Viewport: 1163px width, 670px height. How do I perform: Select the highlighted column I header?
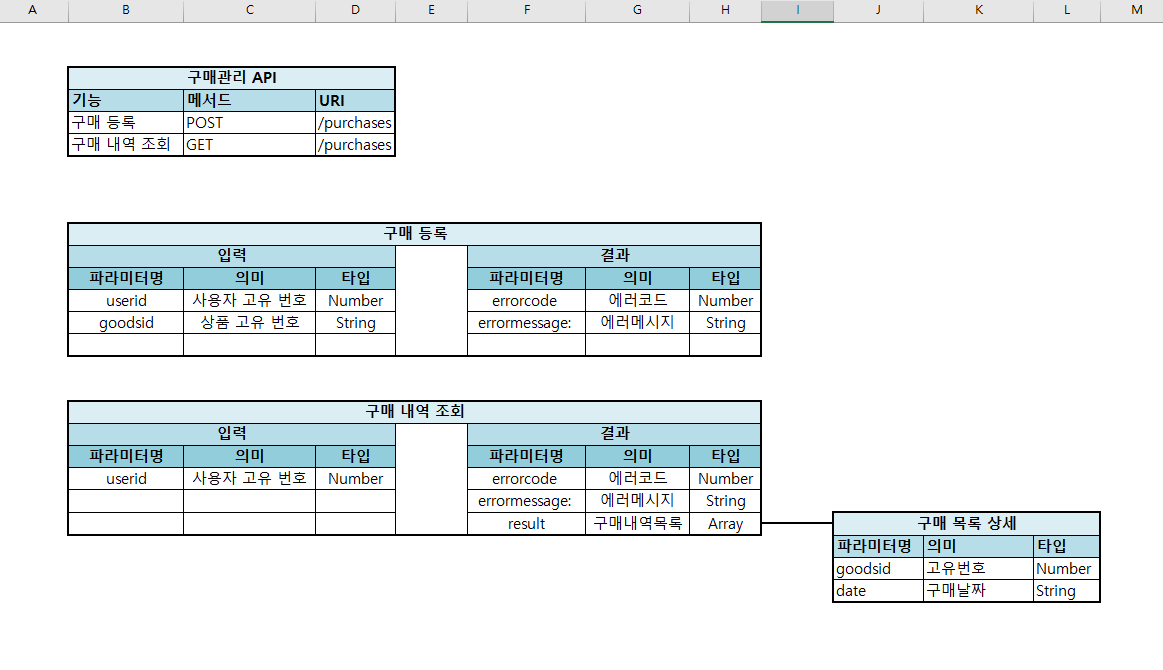pyautogui.click(x=797, y=10)
